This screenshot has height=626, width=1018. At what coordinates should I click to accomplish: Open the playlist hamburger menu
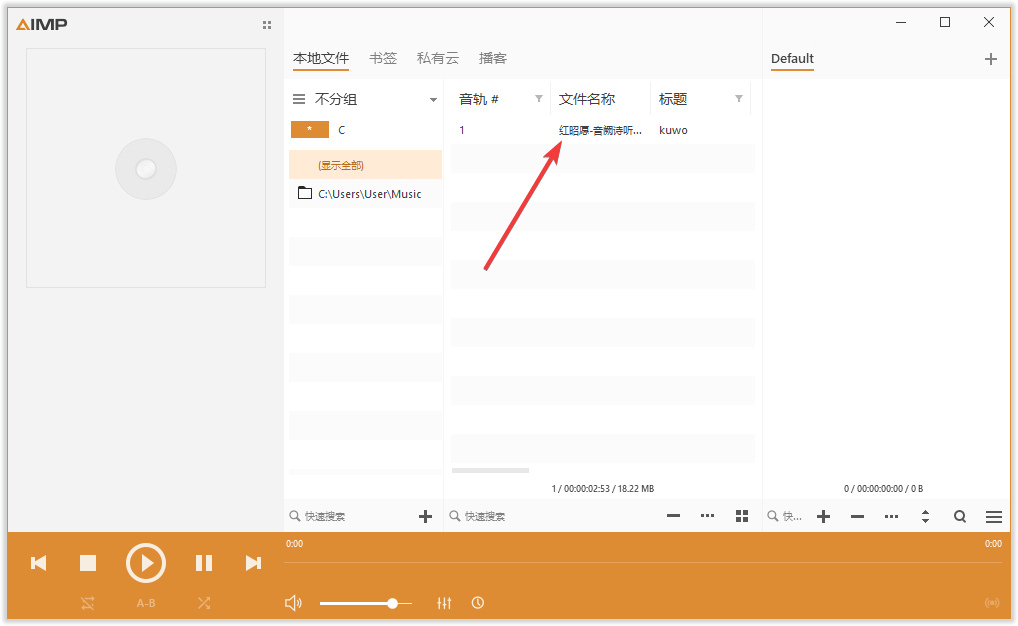point(993,516)
